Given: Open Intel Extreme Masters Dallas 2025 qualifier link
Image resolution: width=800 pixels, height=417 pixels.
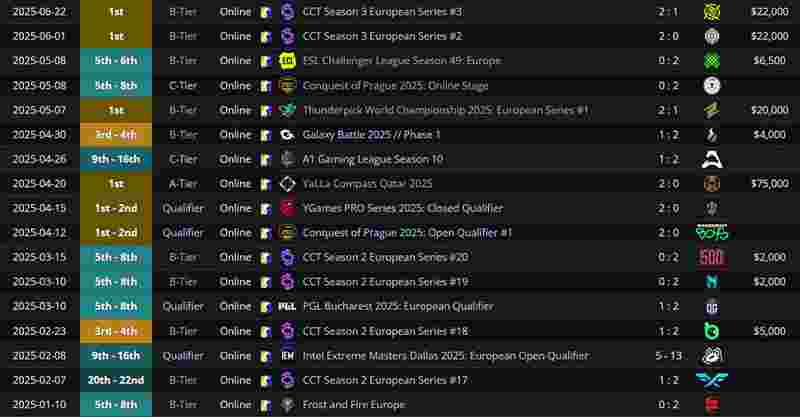Looking at the screenshot, I should 445,356.
